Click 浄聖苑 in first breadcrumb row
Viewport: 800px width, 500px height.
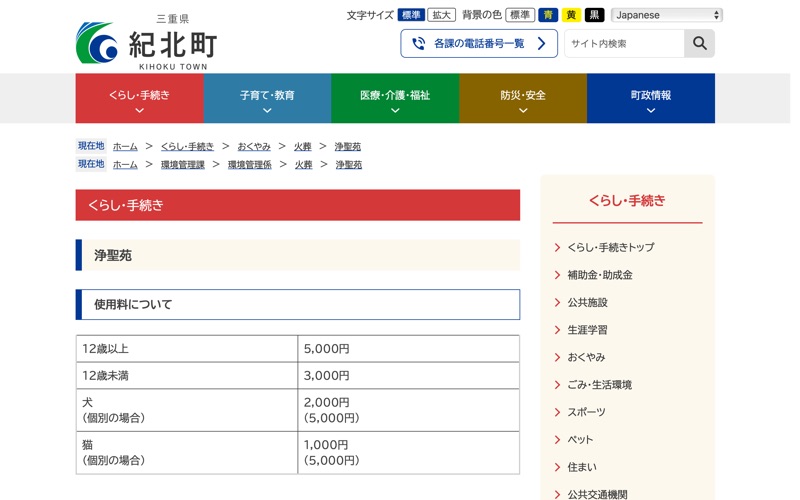point(347,146)
